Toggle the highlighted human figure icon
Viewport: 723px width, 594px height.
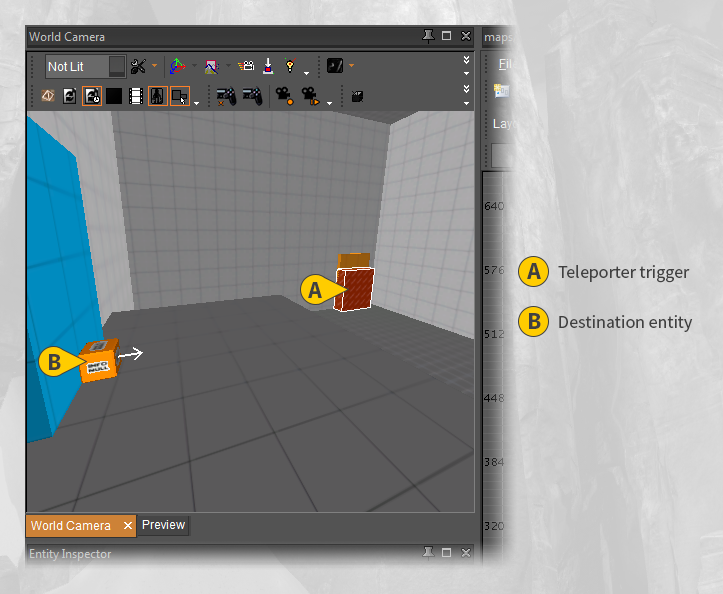pos(158,96)
